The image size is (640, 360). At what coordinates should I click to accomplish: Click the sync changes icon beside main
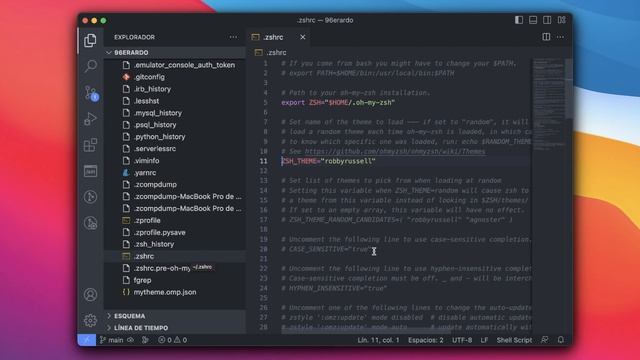131,340
